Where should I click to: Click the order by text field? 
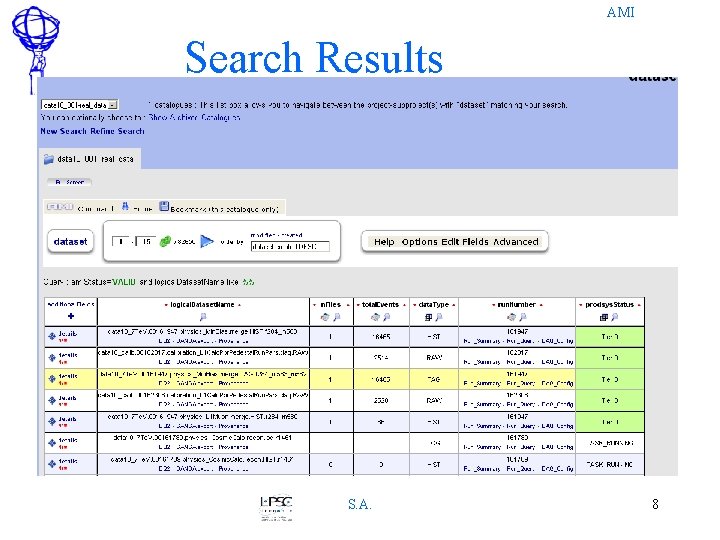click(290, 247)
